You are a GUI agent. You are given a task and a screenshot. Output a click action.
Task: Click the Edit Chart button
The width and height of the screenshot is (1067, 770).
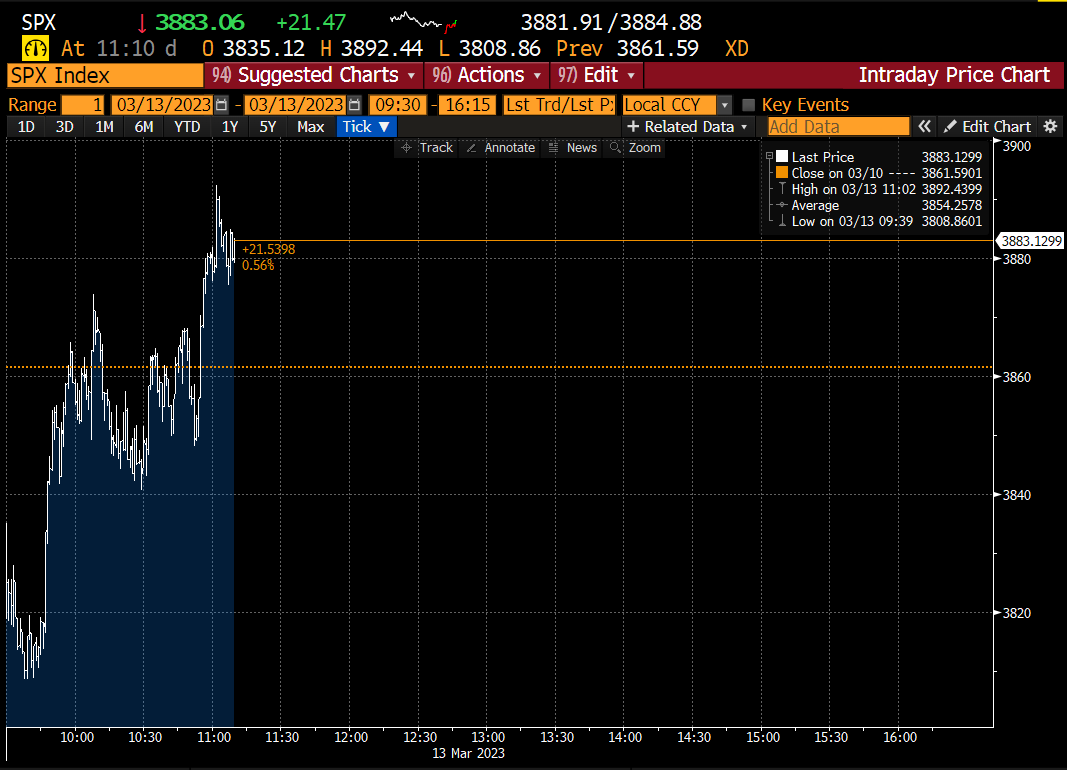[x=989, y=126]
